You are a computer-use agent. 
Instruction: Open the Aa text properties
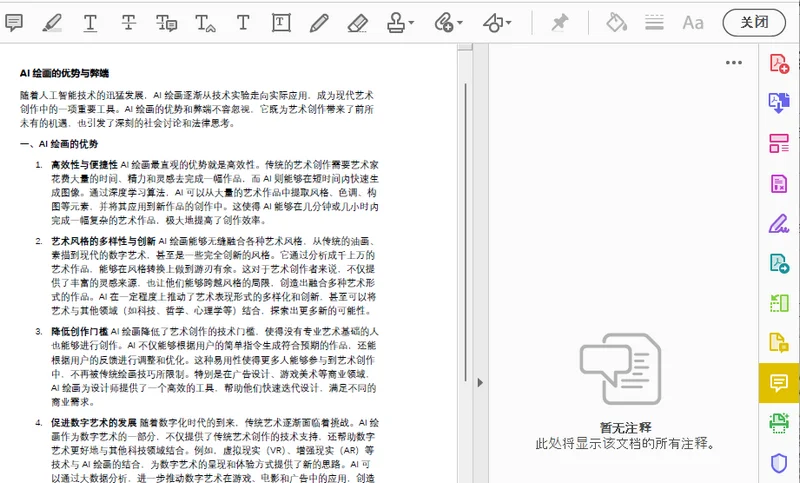click(693, 22)
